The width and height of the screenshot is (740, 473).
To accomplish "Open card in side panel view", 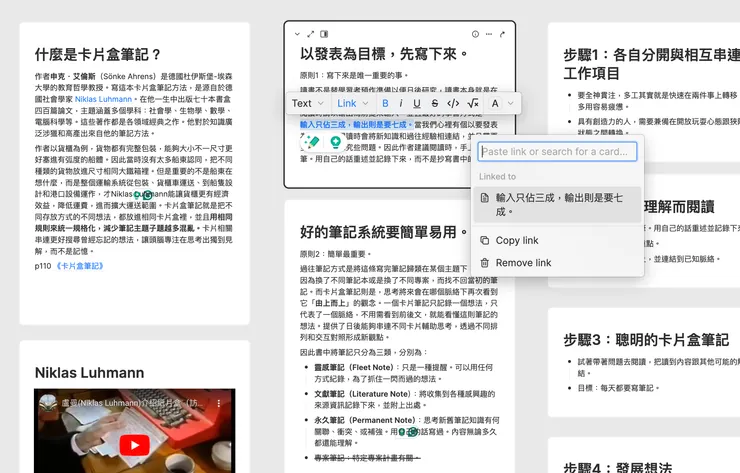I will 324,34.
